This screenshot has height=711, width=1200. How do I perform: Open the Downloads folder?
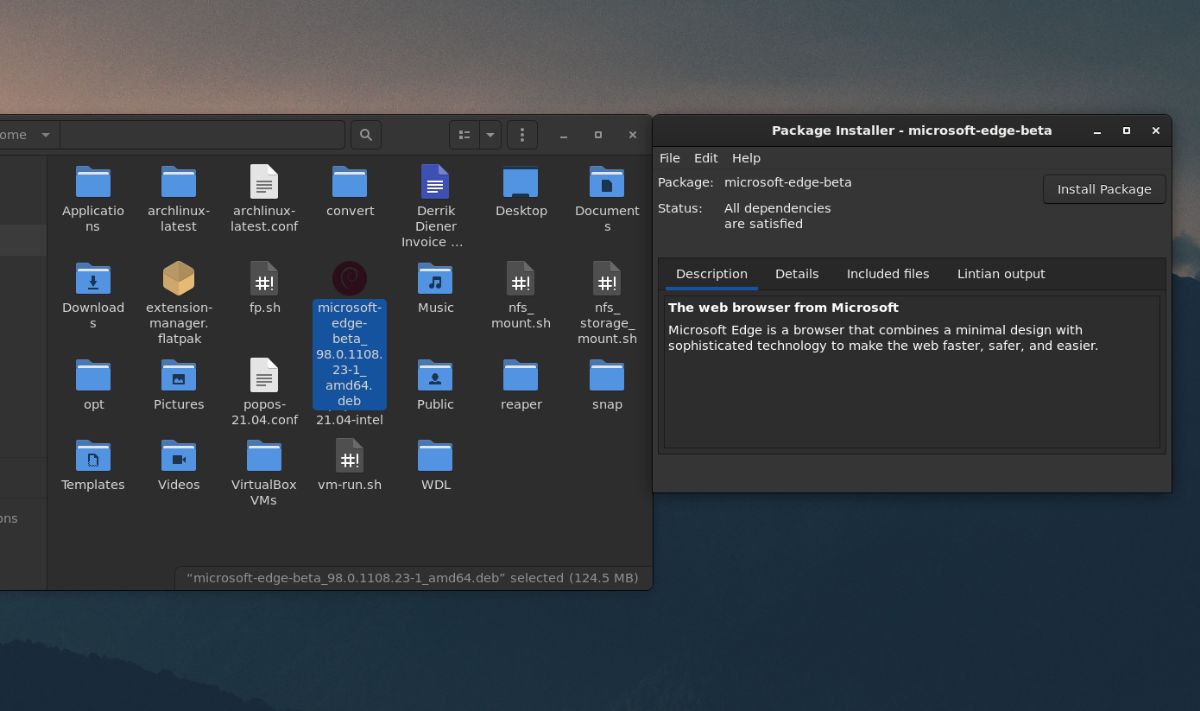[93, 280]
